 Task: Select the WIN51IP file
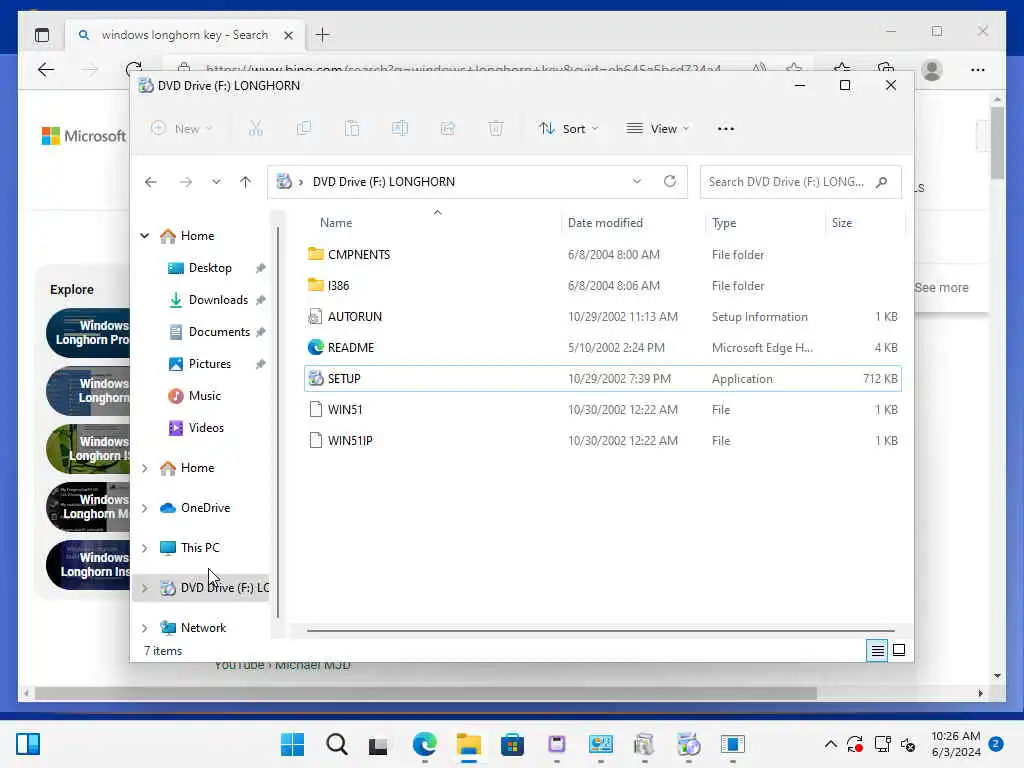(x=602, y=441)
